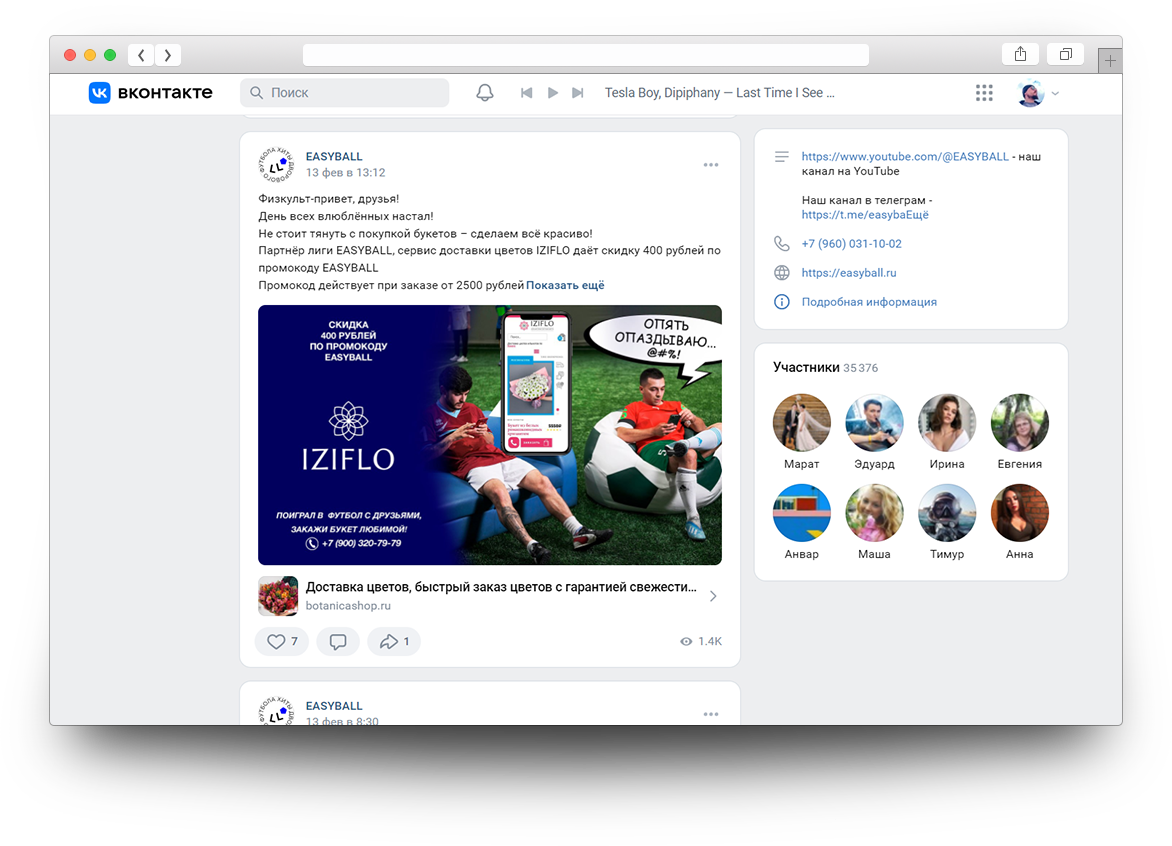Expand post text with Показать ещё
Screen dimensions: 1172x846
[565, 285]
